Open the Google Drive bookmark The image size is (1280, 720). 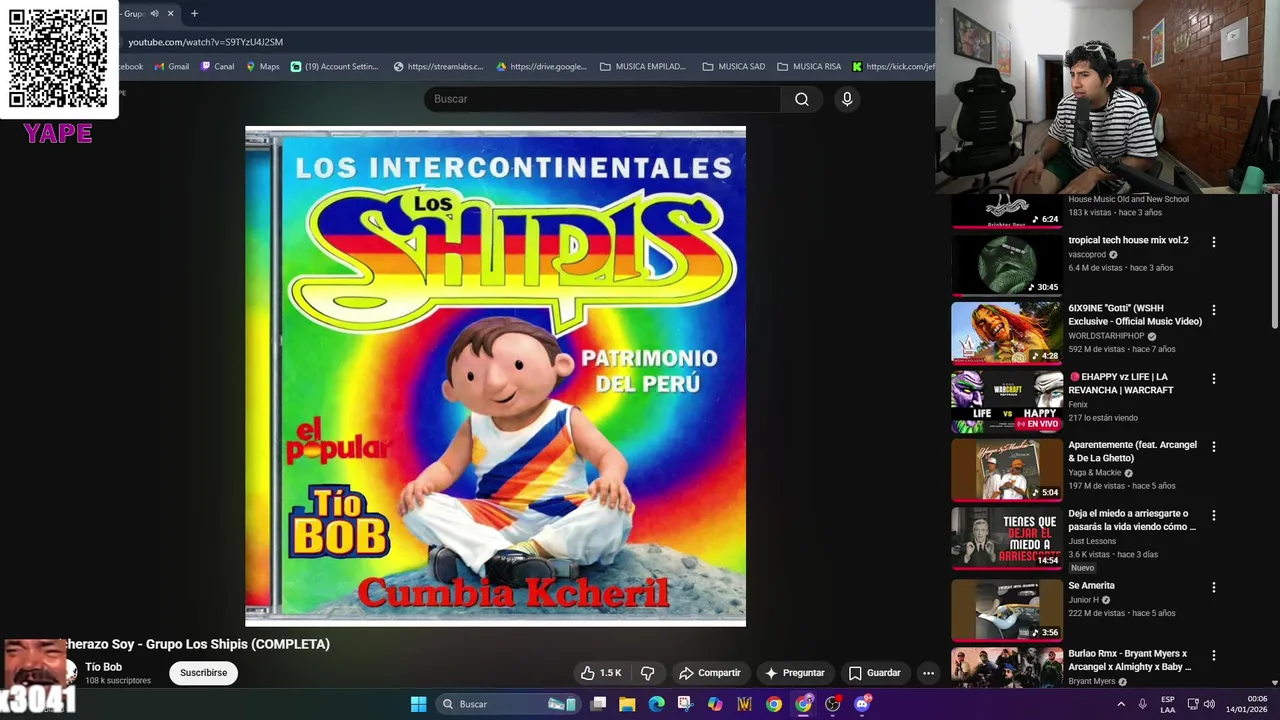541,67
